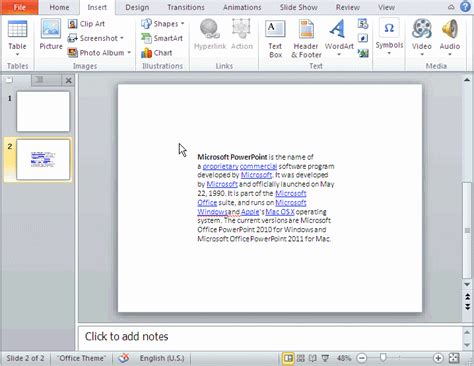Open the Video dropdown arrow
Image resolution: width=474 pixels, height=366 pixels.
point(422,55)
